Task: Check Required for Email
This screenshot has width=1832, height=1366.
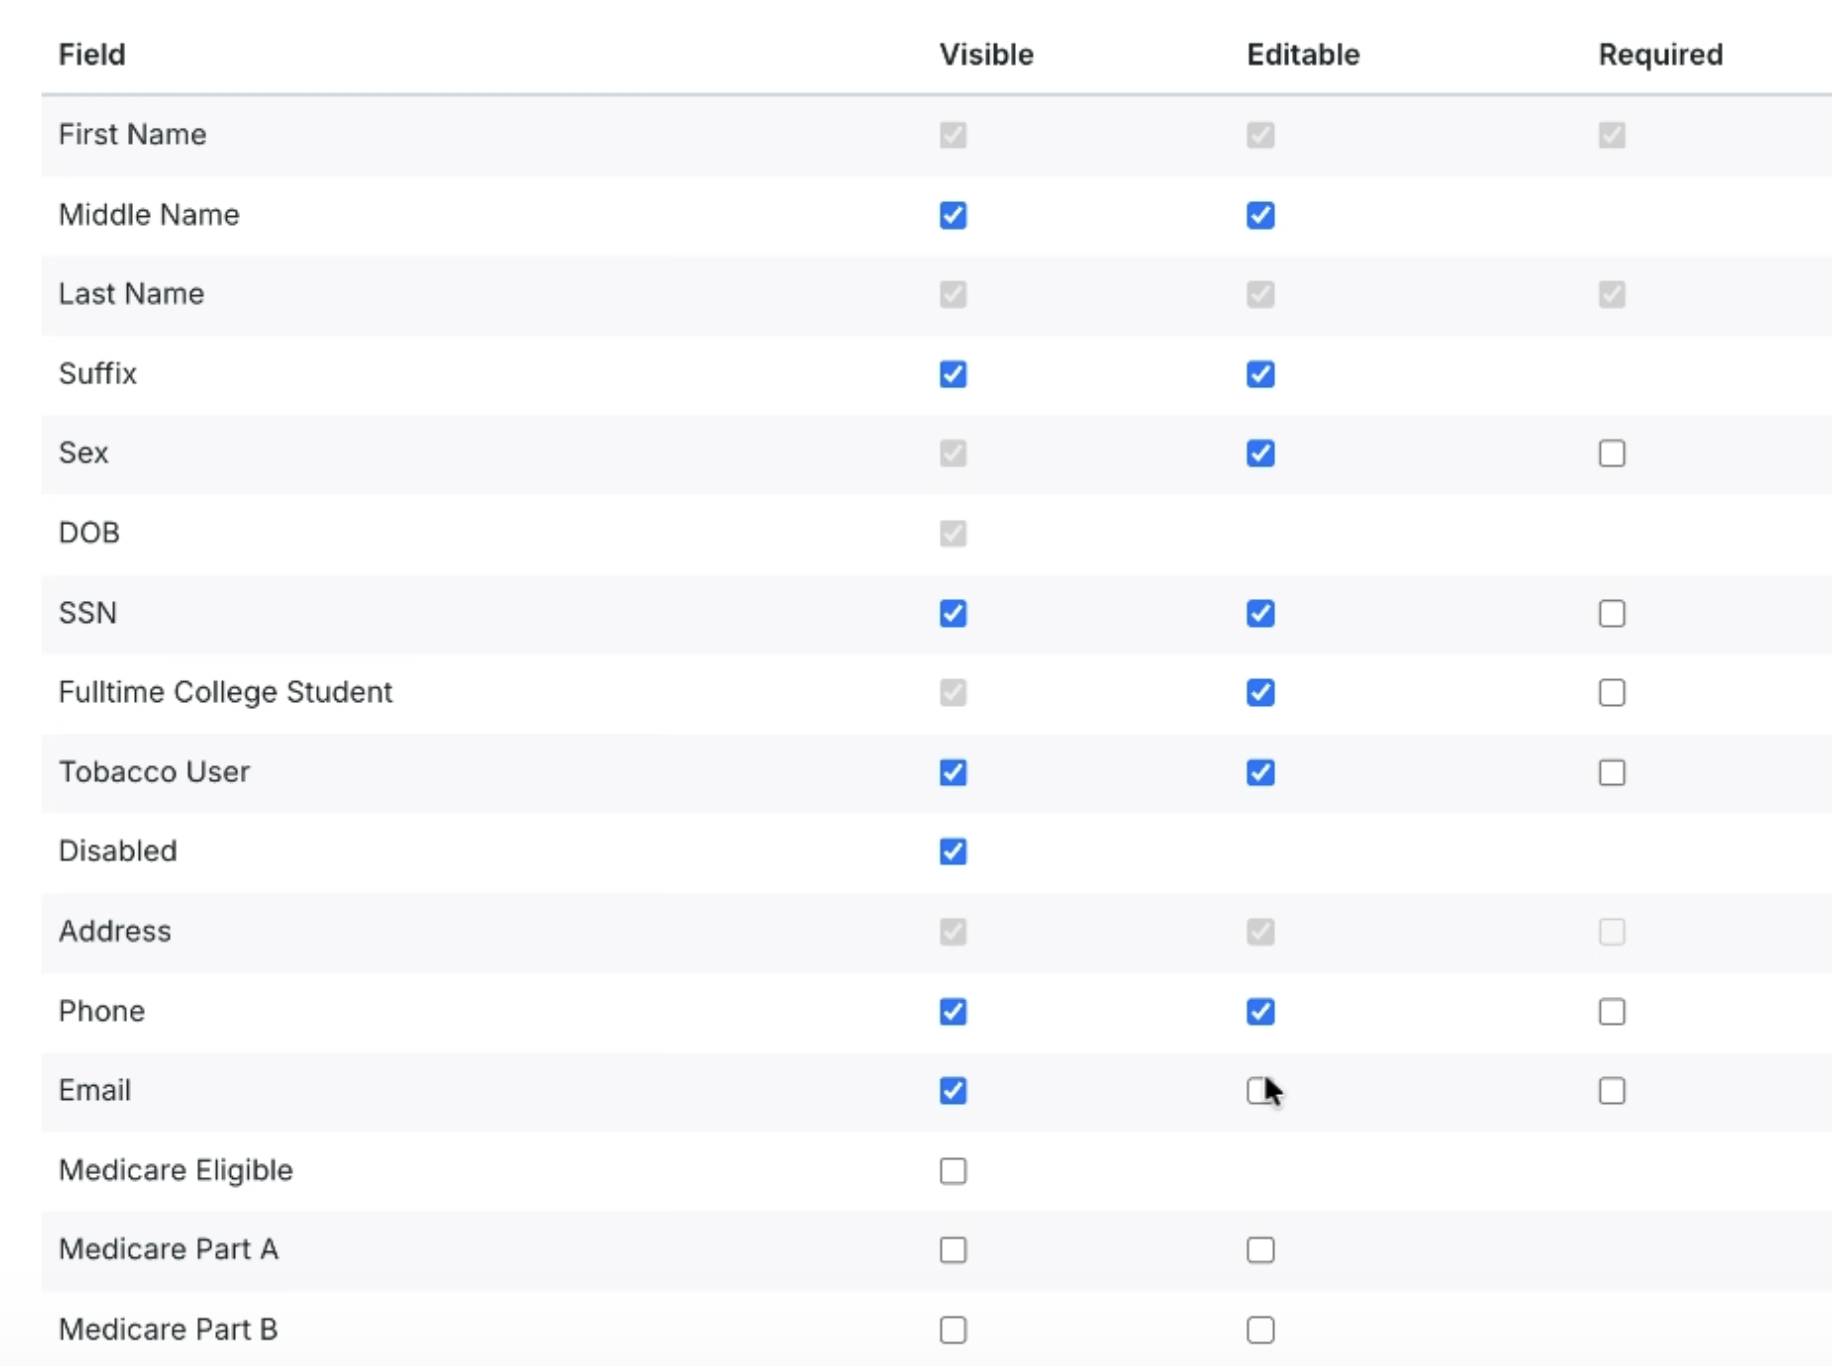Action: click(x=1611, y=1090)
